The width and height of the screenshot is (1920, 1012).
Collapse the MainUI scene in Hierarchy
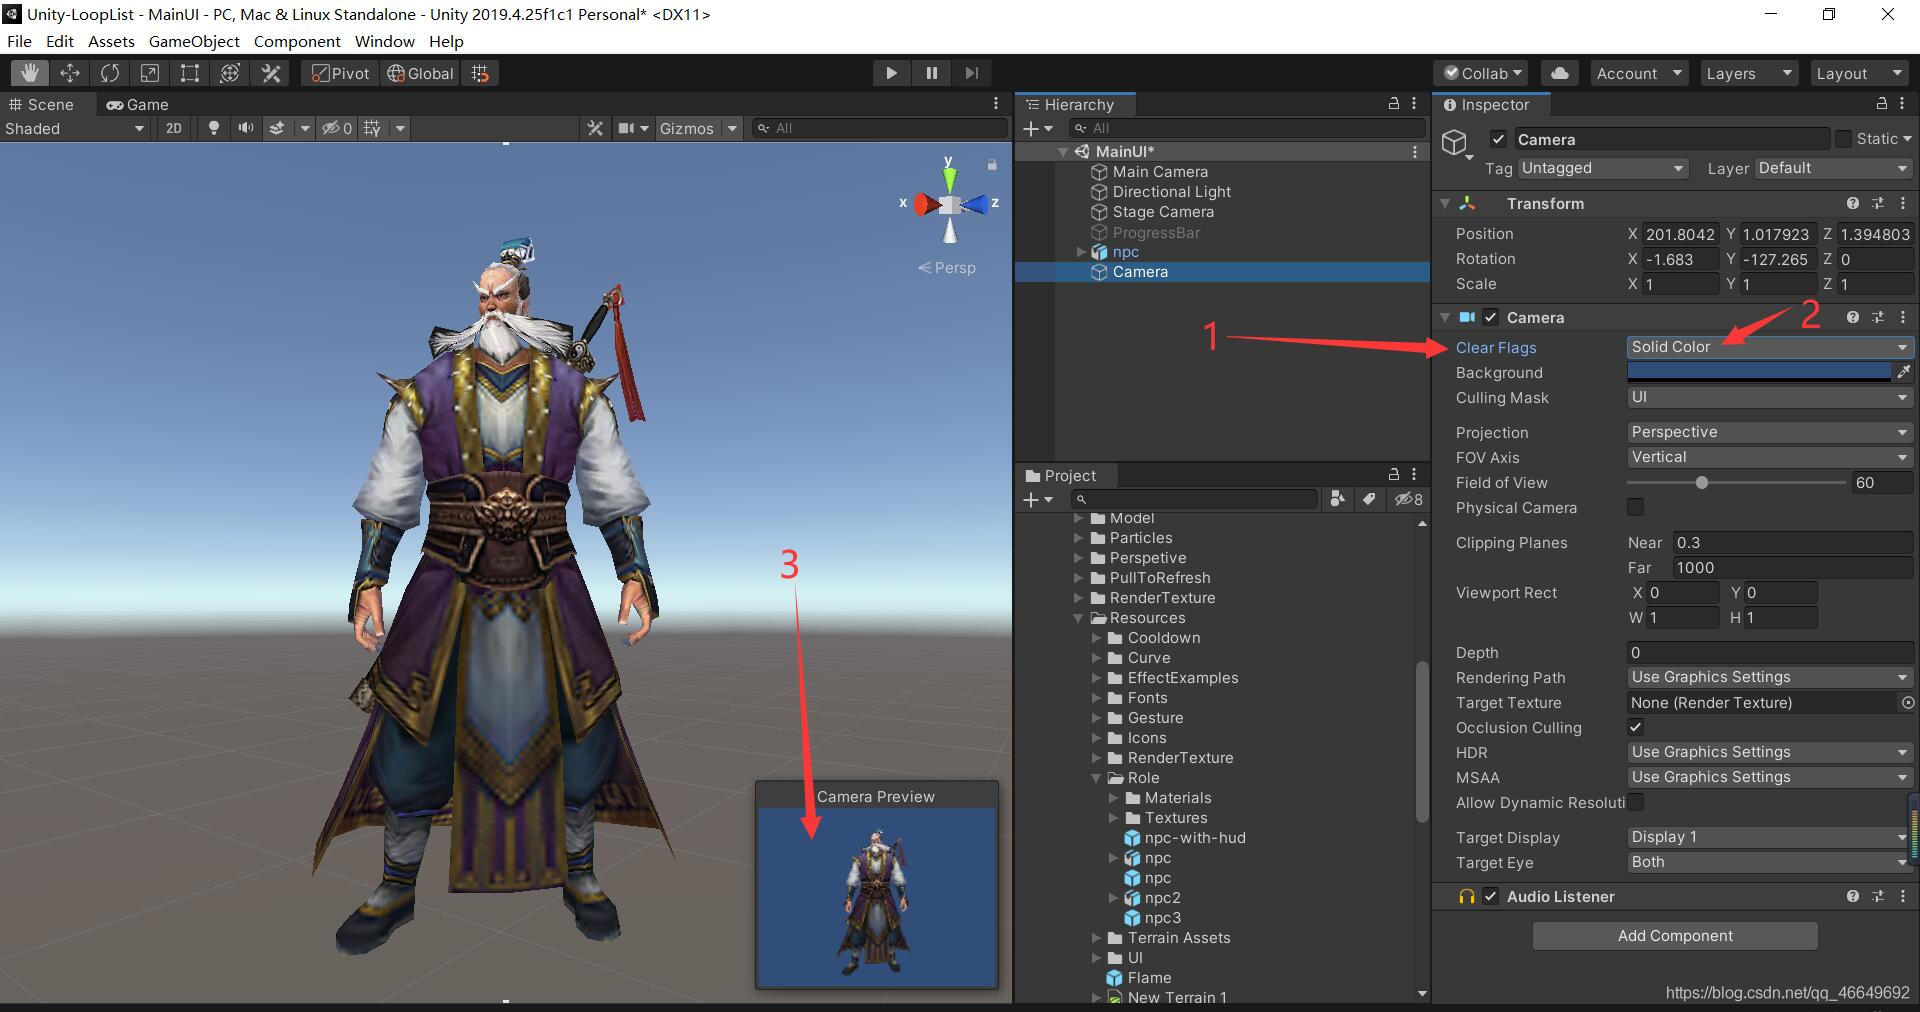pyautogui.click(x=1063, y=152)
